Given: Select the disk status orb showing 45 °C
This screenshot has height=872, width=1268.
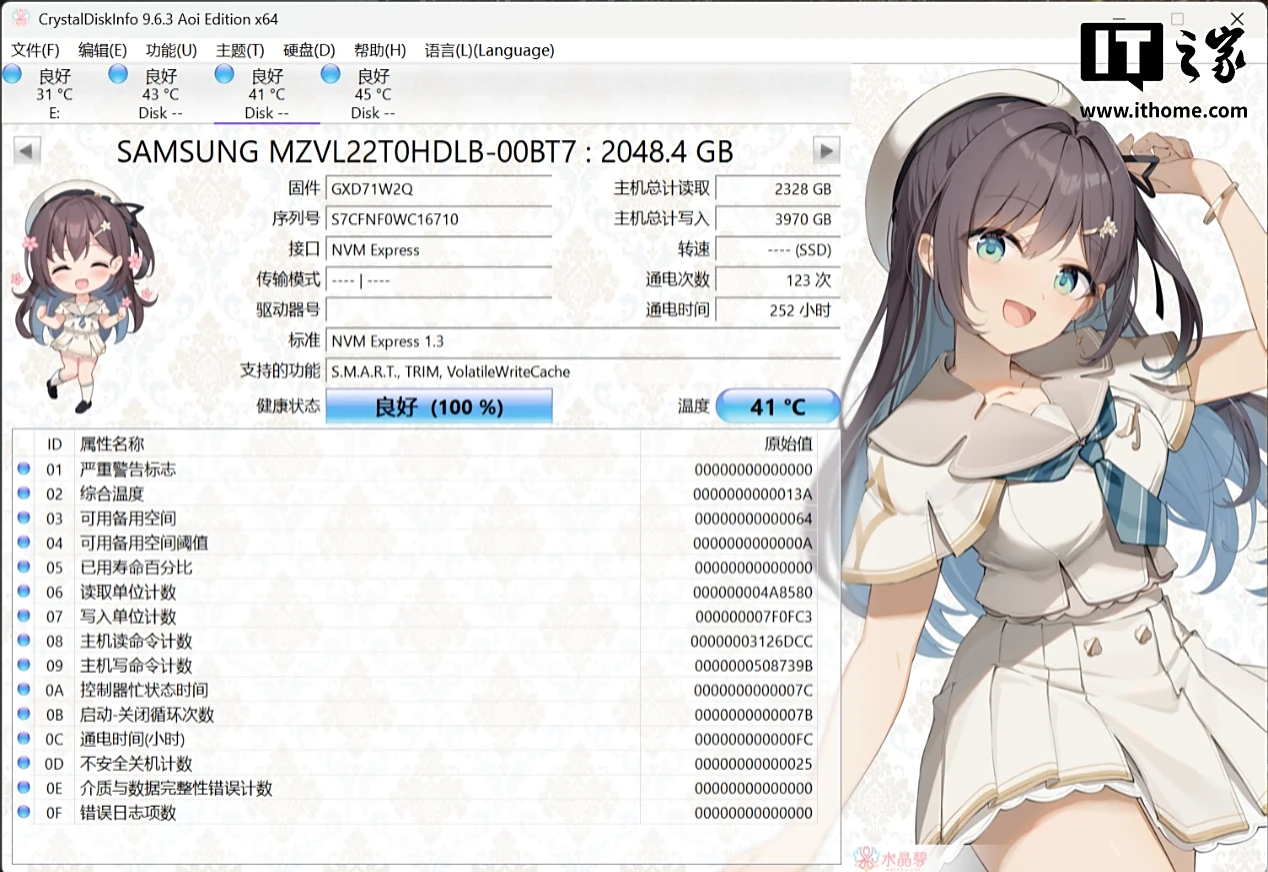Looking at the screenshot, I should click(331, 74).
